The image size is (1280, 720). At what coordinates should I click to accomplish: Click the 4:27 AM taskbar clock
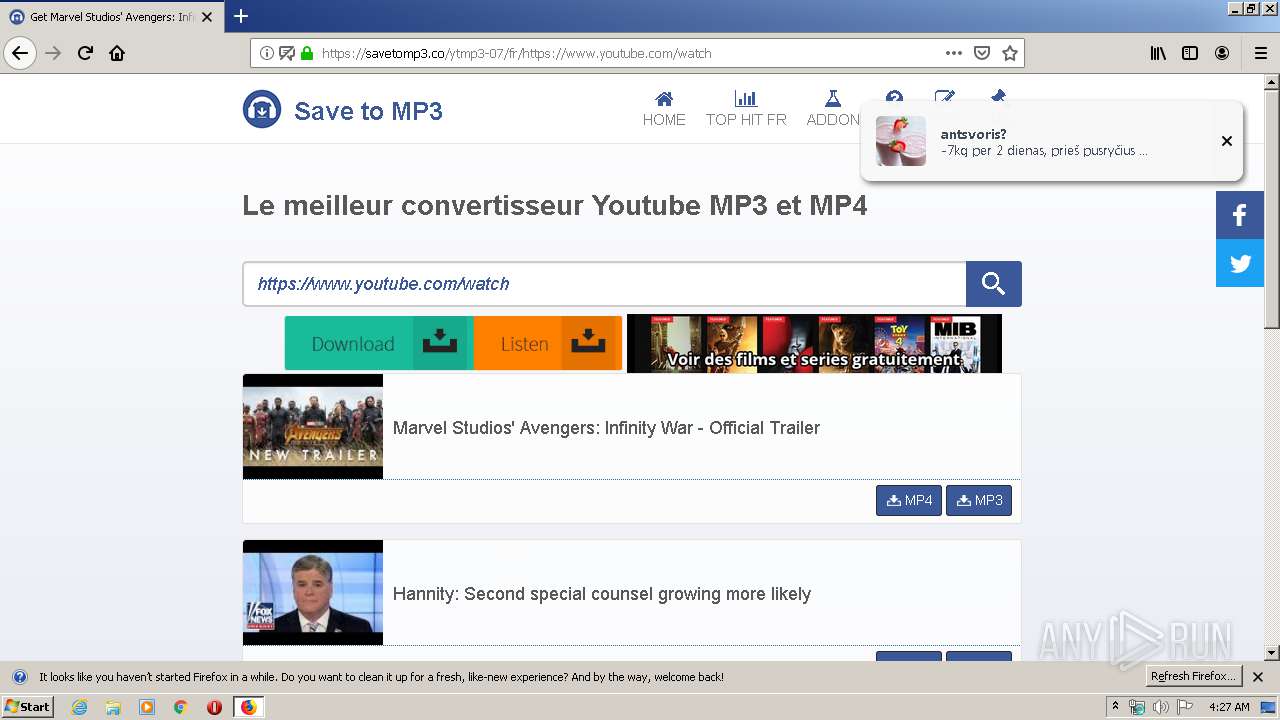pos(1229,707)
